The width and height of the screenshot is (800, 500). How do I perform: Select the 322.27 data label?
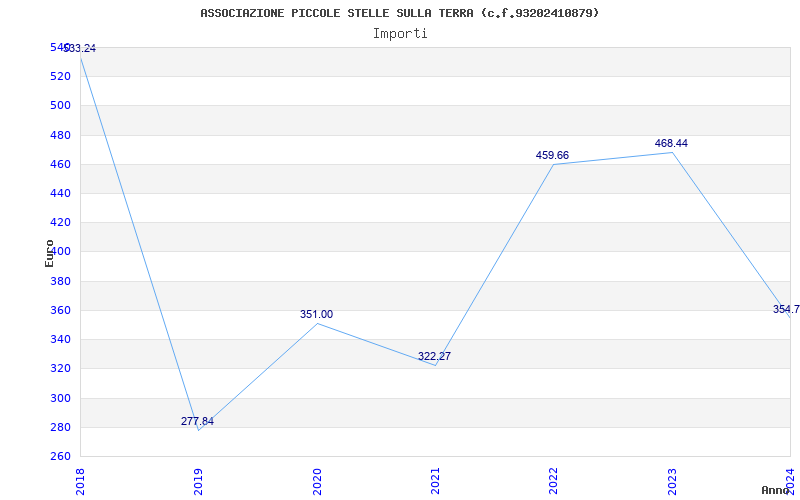point(434,357)
